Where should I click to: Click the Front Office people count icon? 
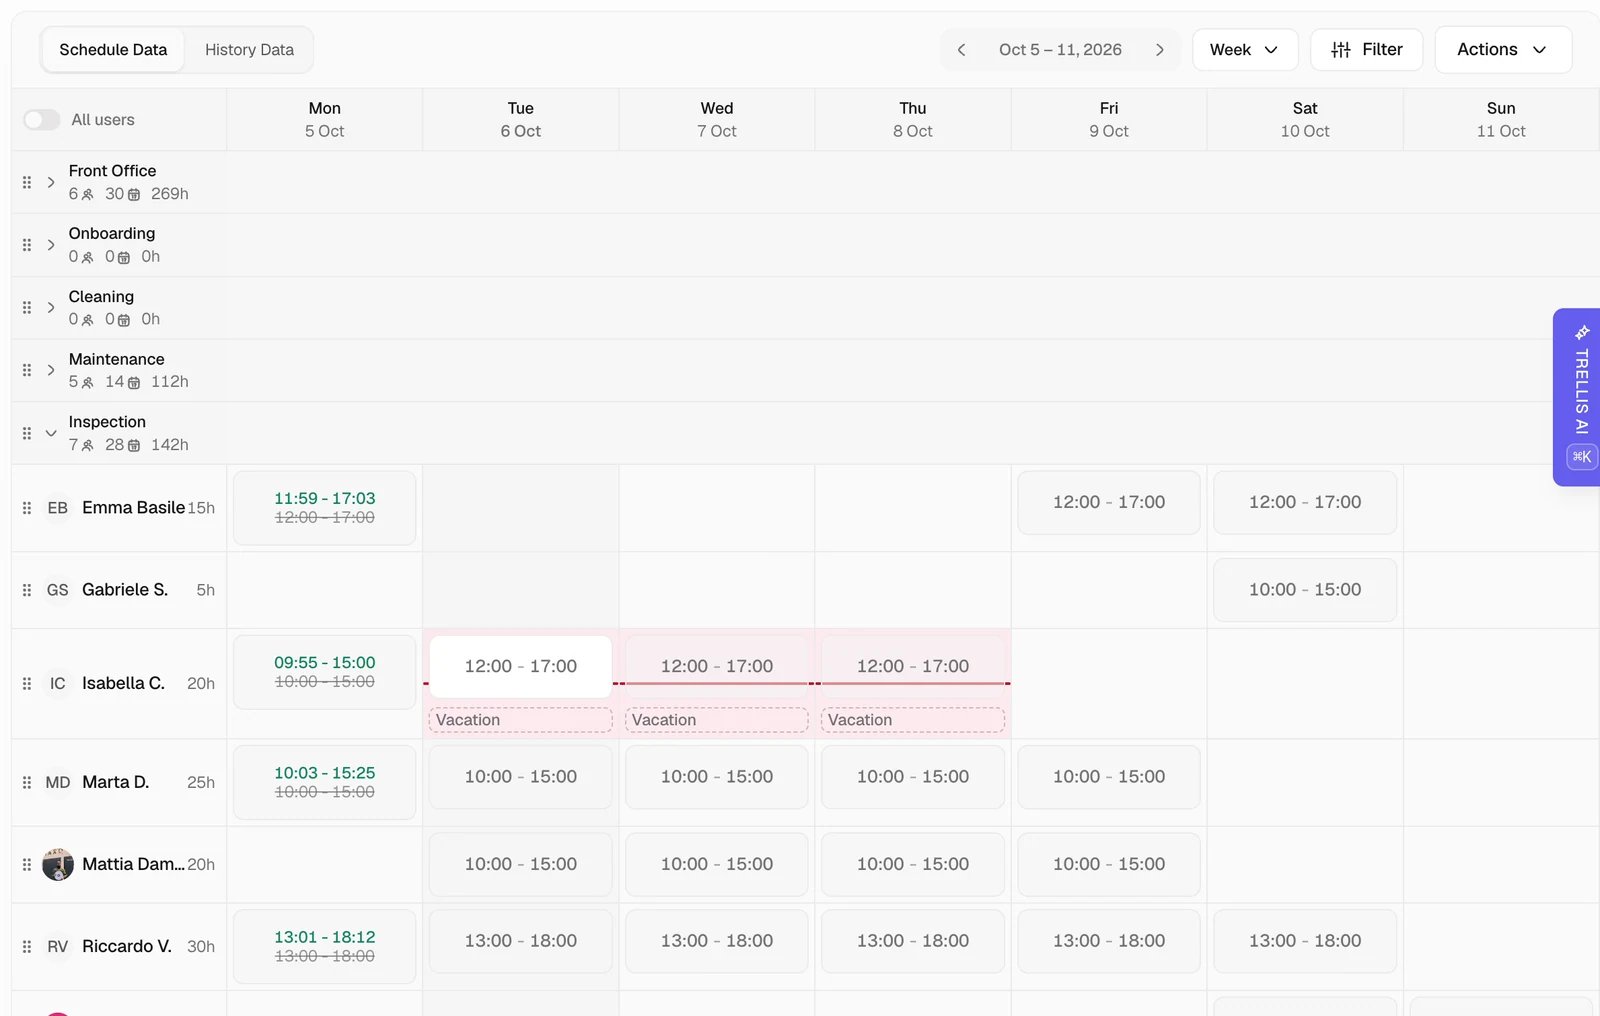88,195
